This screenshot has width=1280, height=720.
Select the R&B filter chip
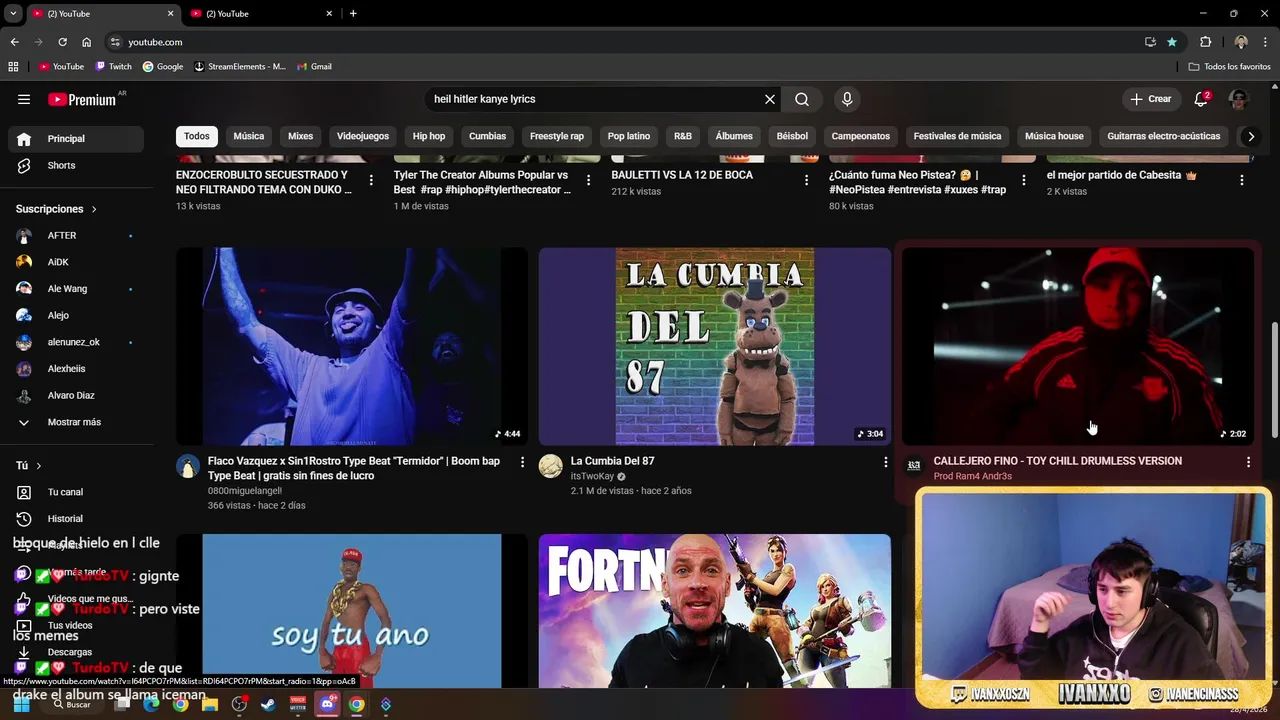click(683, 136)
